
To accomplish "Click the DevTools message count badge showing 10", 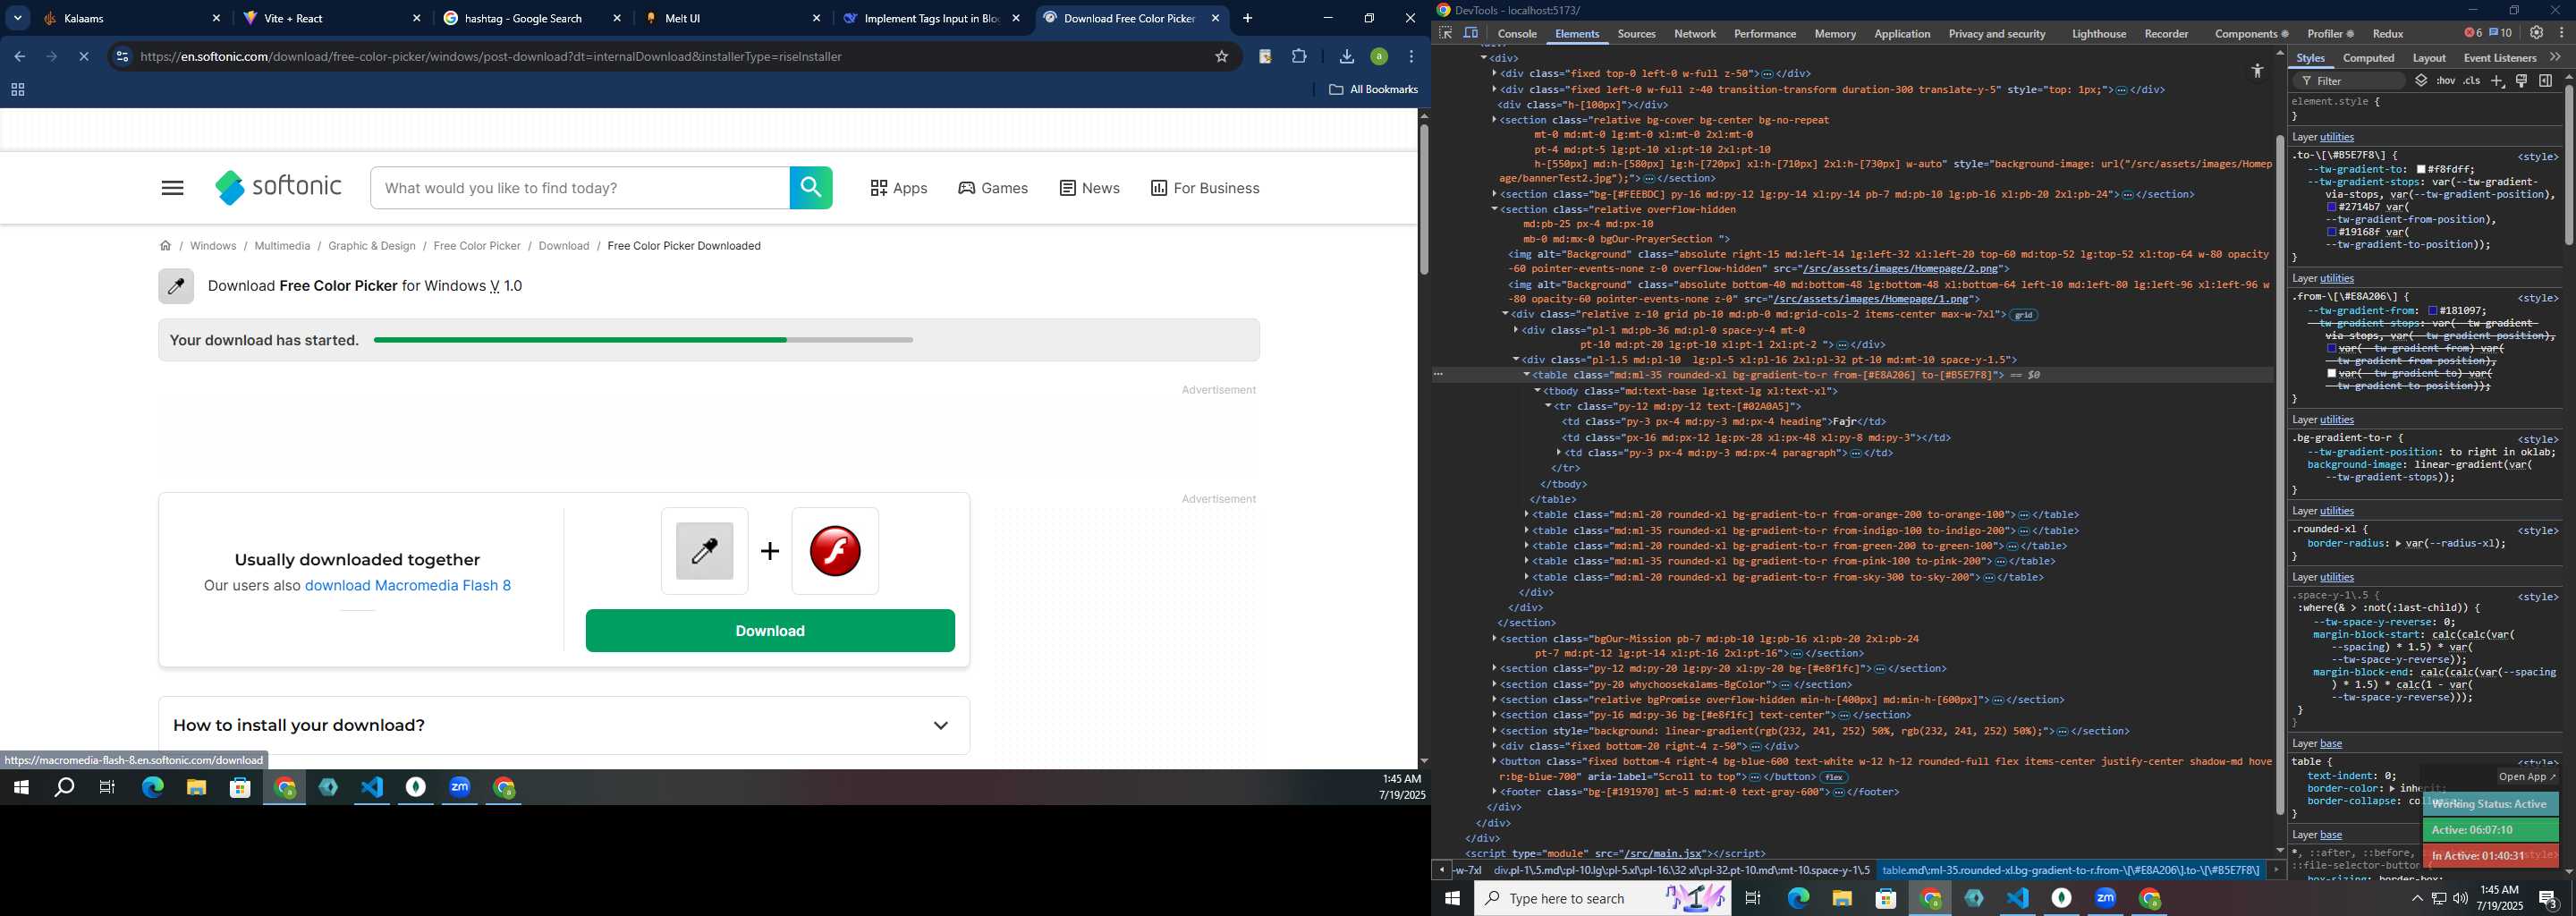I will pos(2500,33).
